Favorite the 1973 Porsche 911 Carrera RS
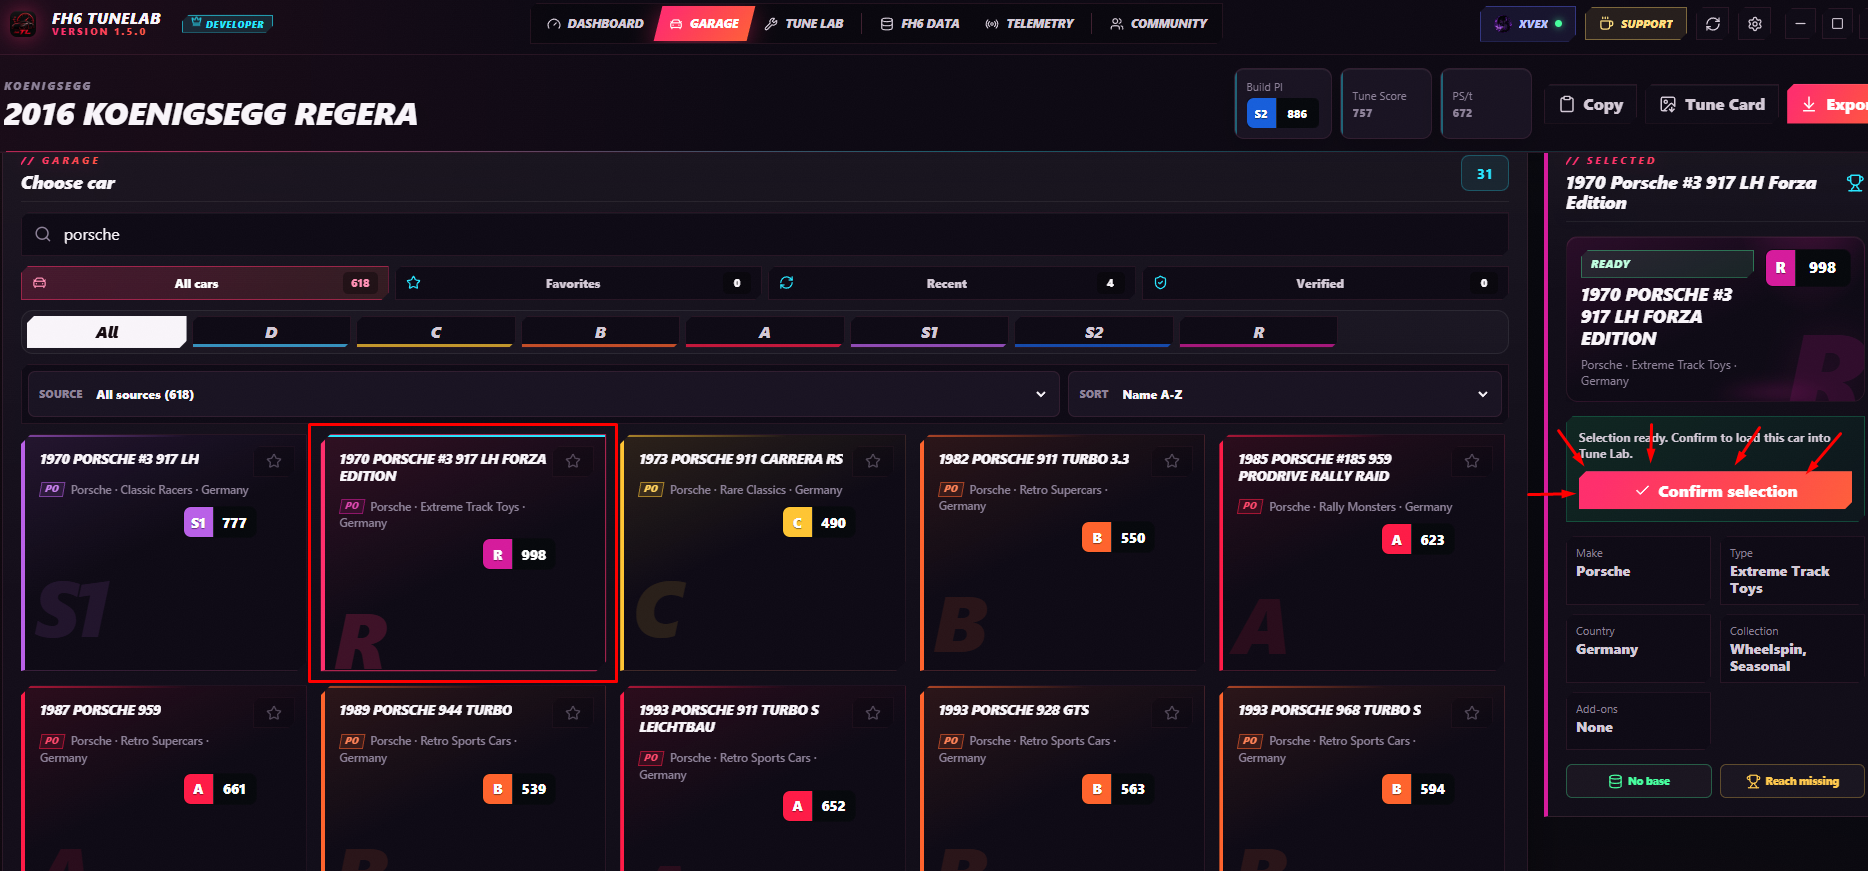 (873, 461)
